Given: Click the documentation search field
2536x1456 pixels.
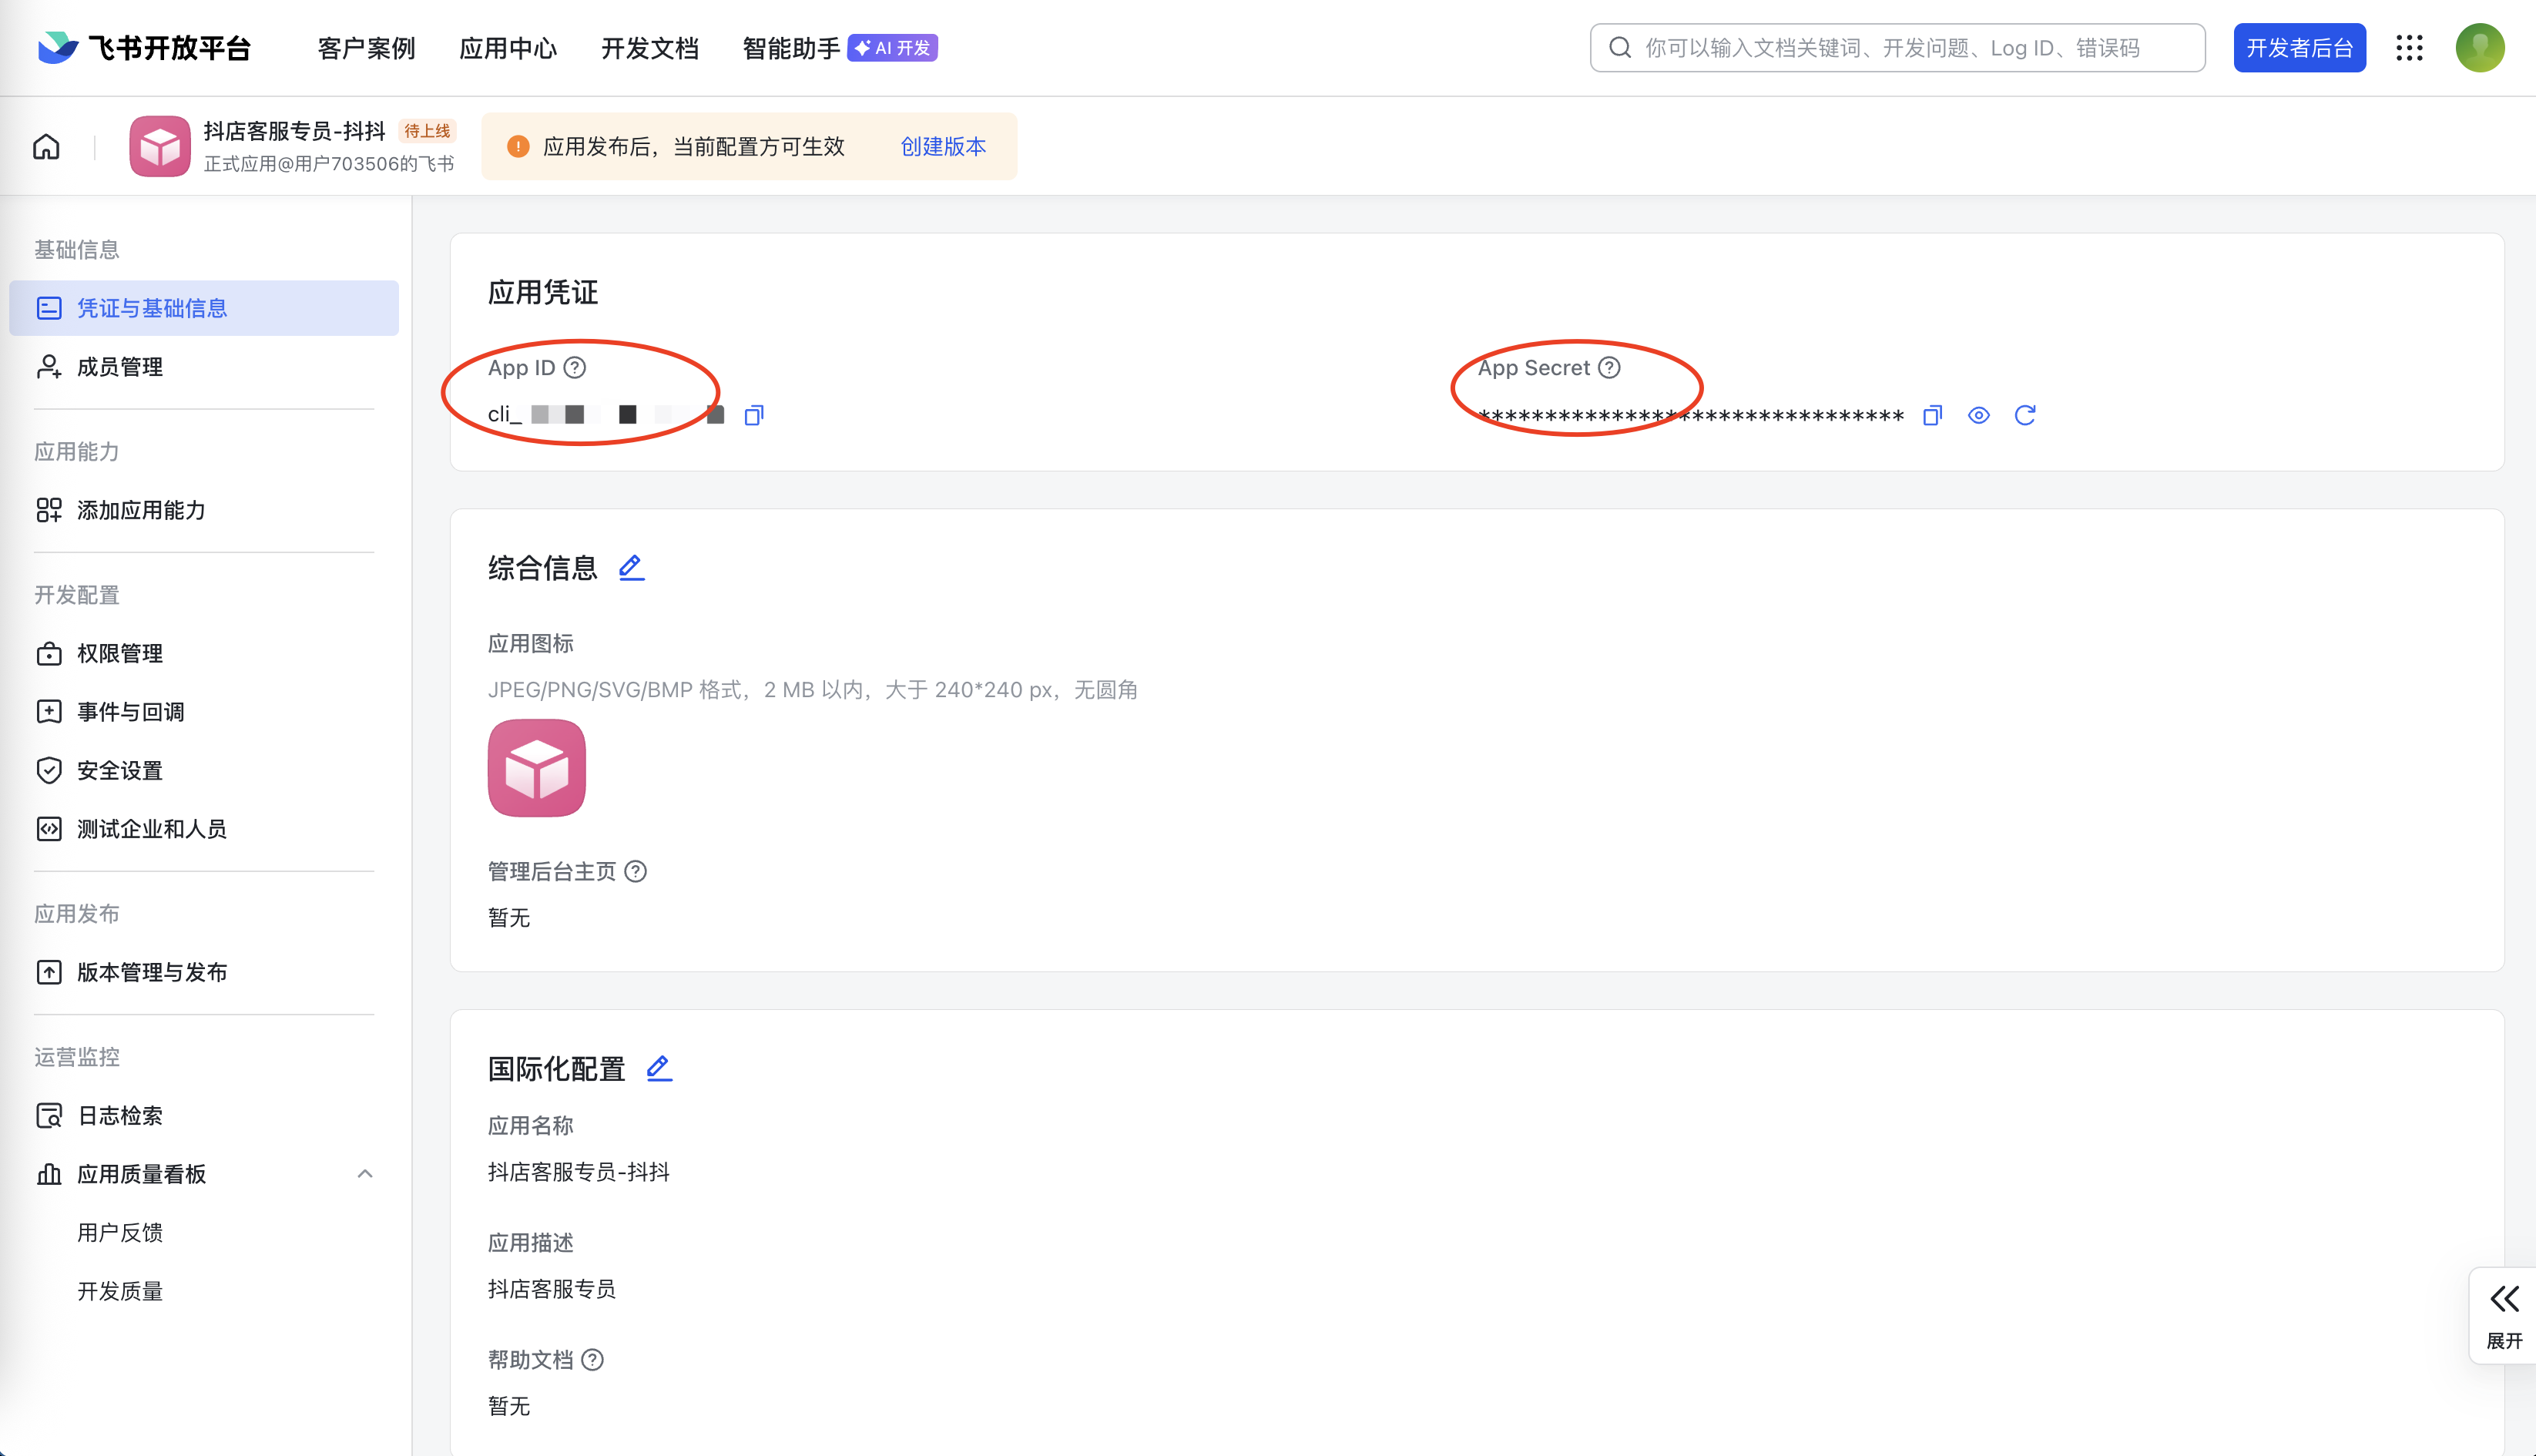Looking at the screenshot, I should pyautogui.click(x=1896, y=48).
